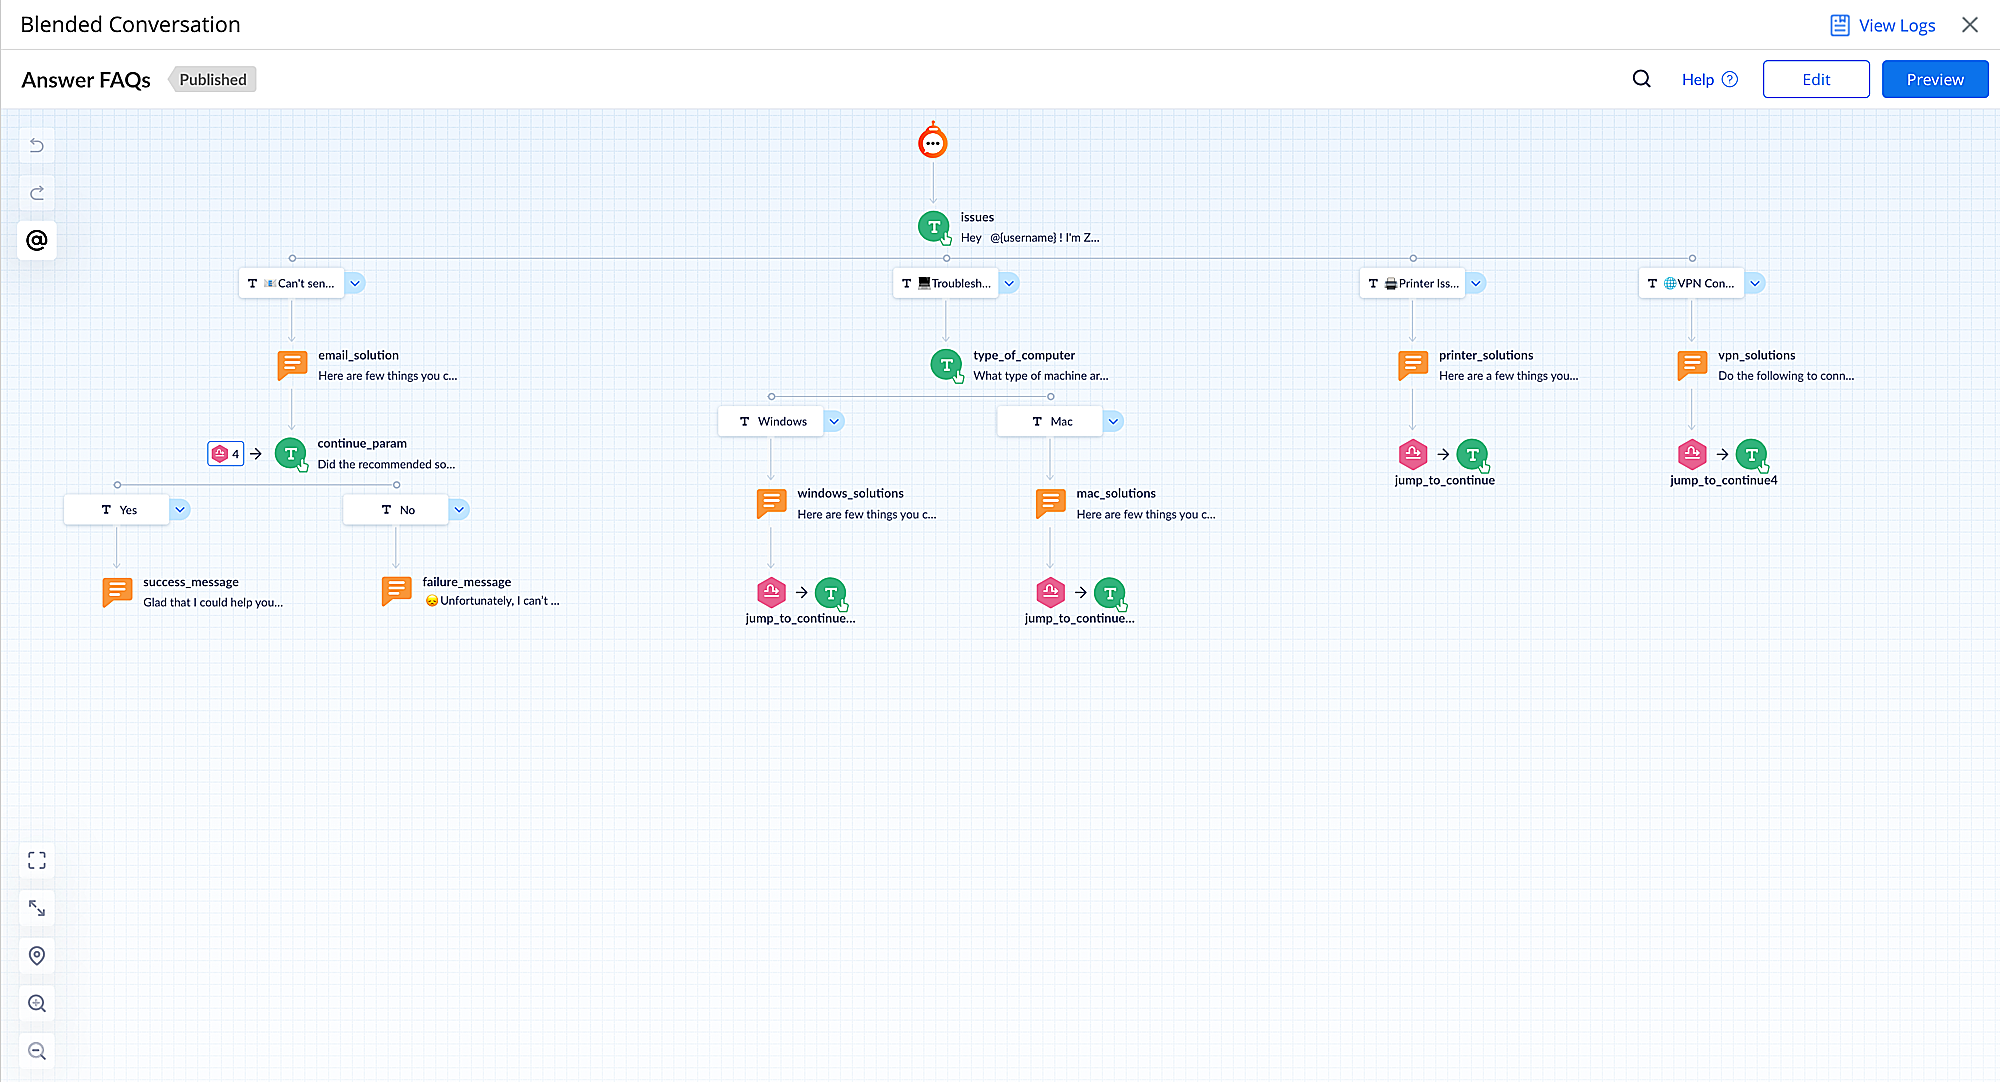
Task: Click the location pin icon
Action: click(x=37, y=956)
